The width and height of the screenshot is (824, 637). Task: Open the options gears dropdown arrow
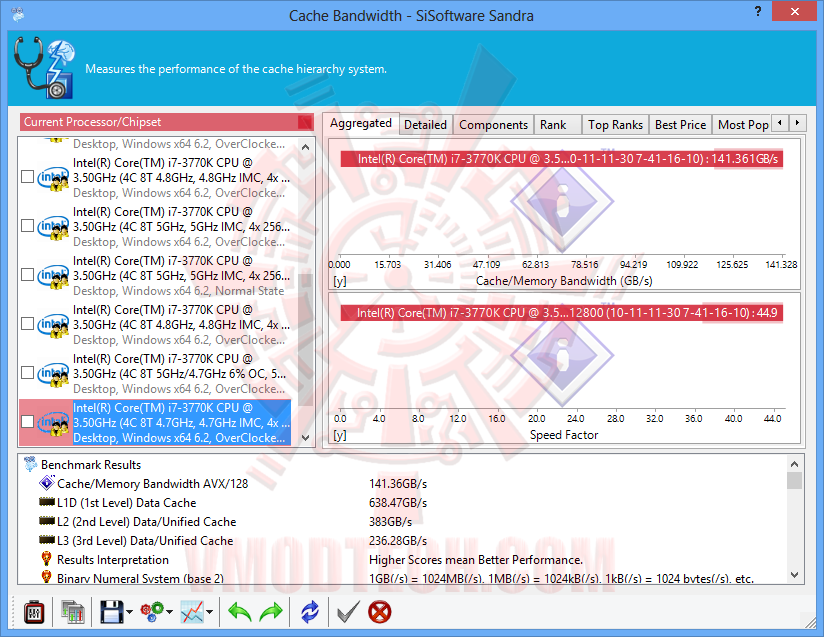(169, 612)
